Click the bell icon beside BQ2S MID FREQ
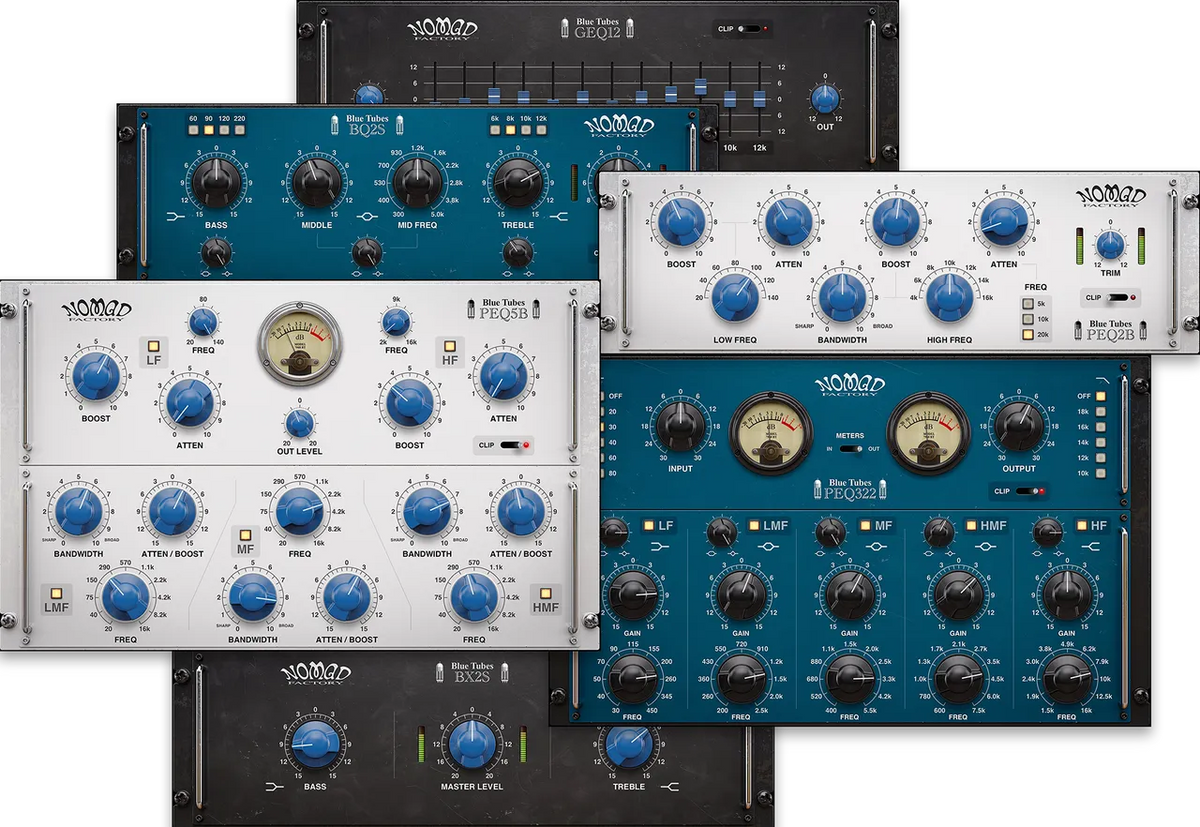The height and width of the screenshot is (827, 1200). pos(366,214)
